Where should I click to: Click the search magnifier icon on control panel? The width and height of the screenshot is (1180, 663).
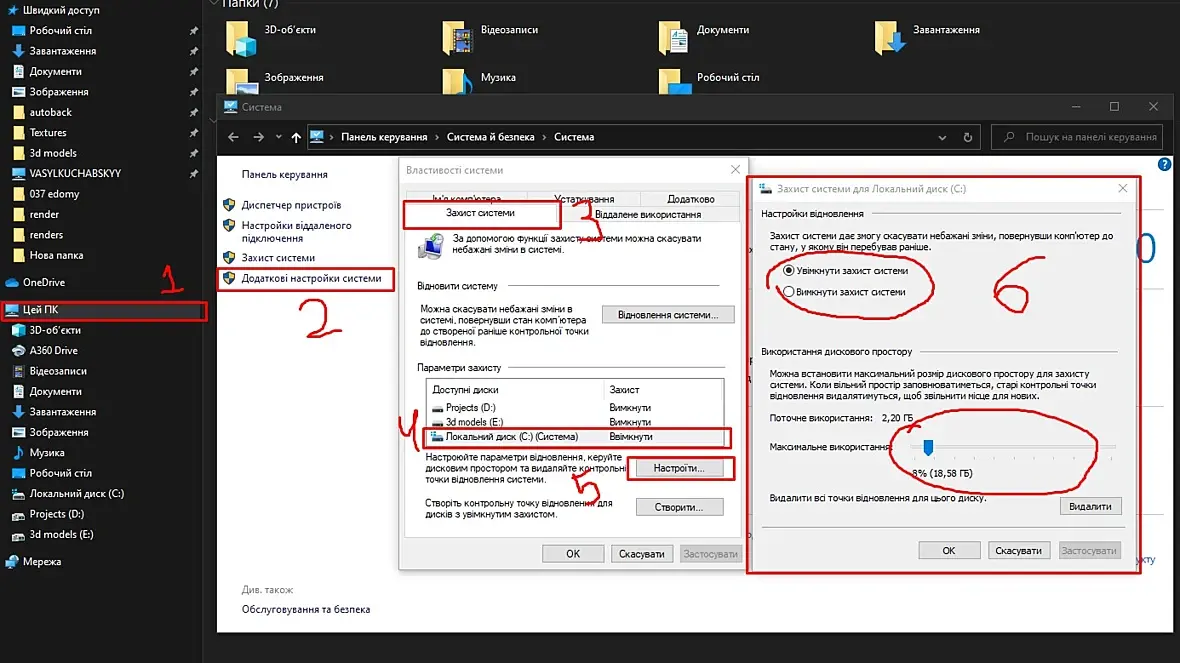click(1009, 137)
